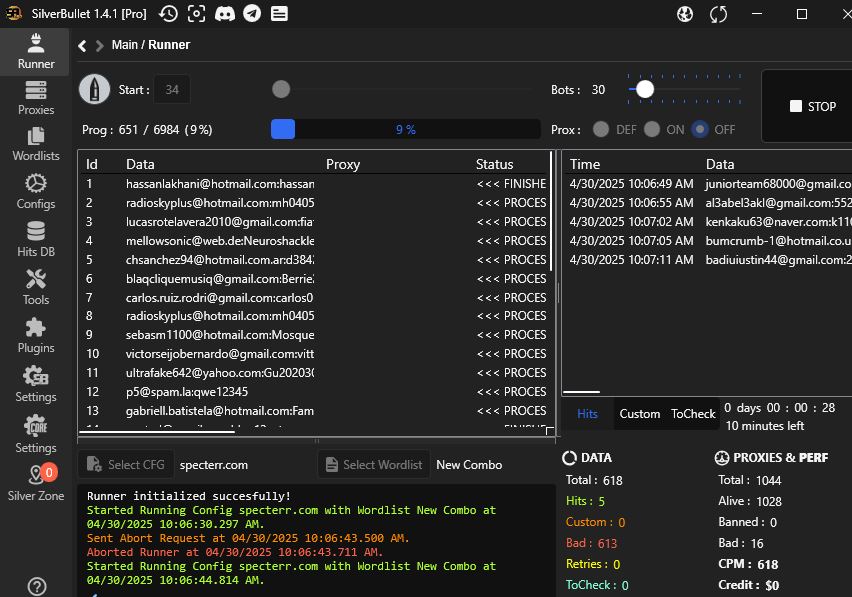Select the OFF proxy mode radio button
The image size is (852, 597).
point(700,129)
